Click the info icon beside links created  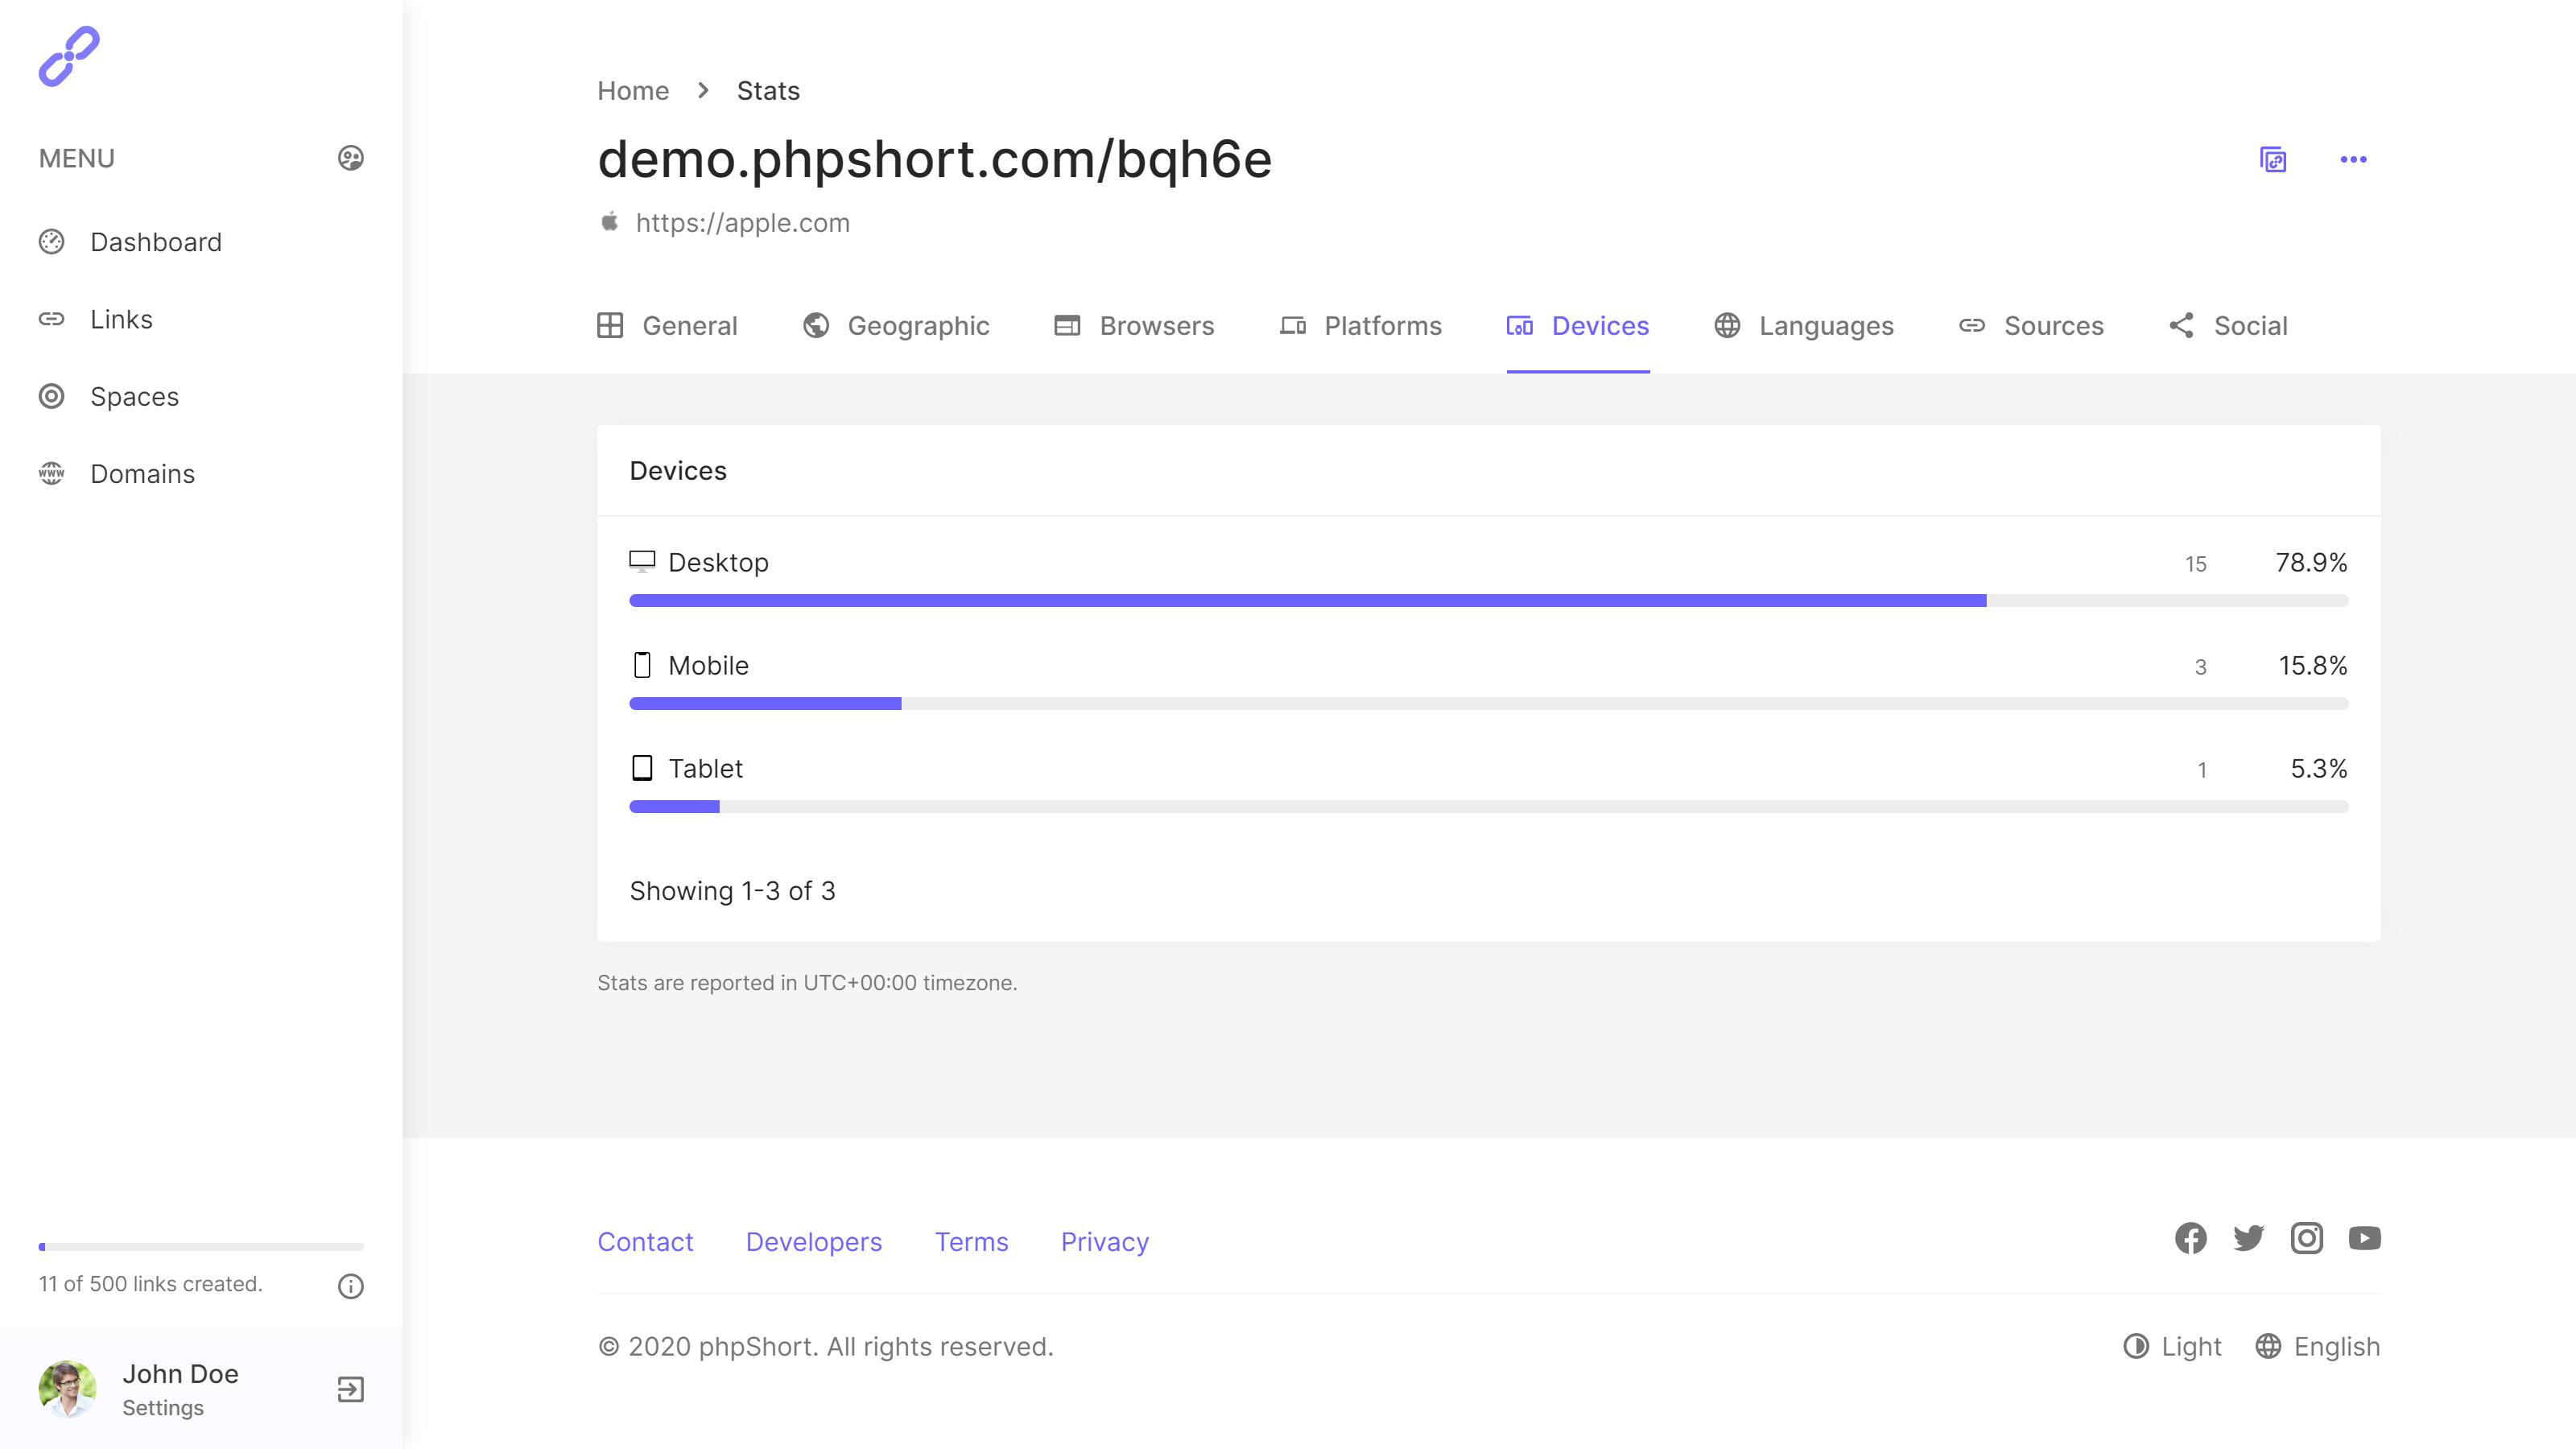[350, 1286]
